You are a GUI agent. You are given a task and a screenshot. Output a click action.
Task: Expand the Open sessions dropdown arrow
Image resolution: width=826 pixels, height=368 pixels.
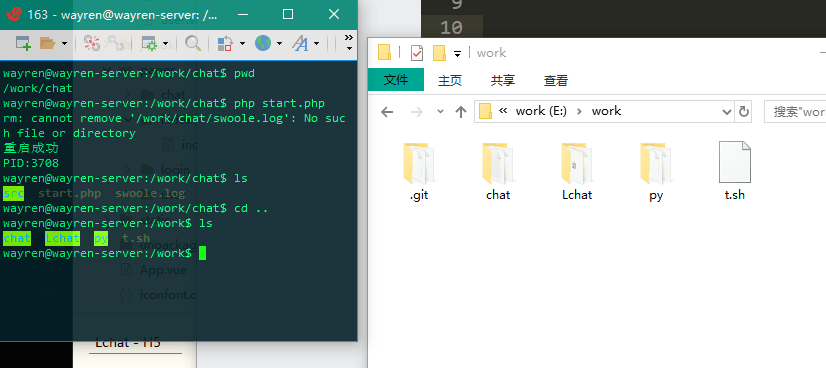[64, 43]
